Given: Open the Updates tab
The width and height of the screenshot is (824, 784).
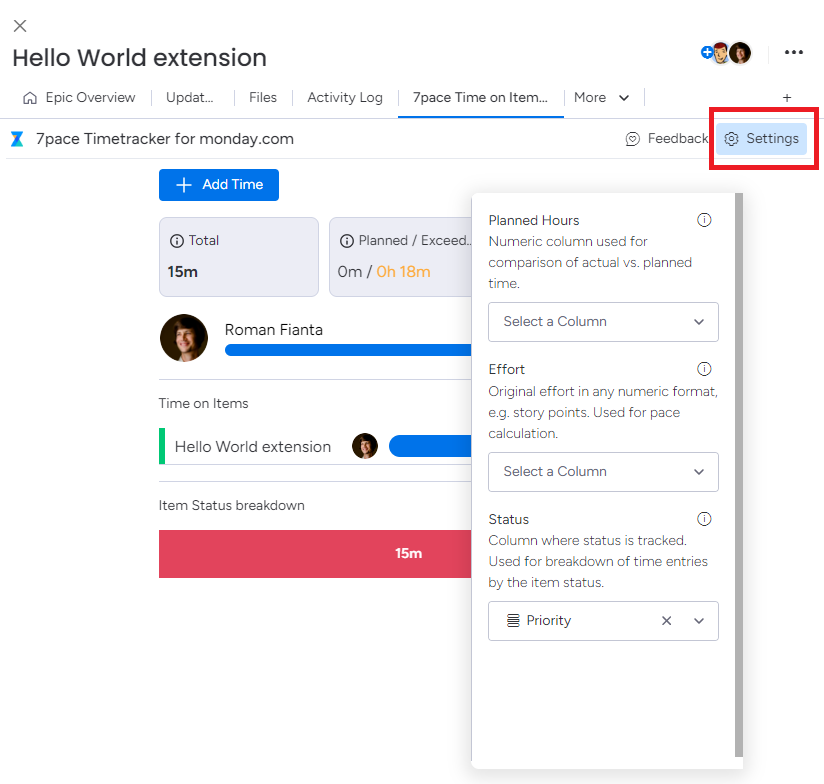Looking at the screenshot, I should point(190,98).
